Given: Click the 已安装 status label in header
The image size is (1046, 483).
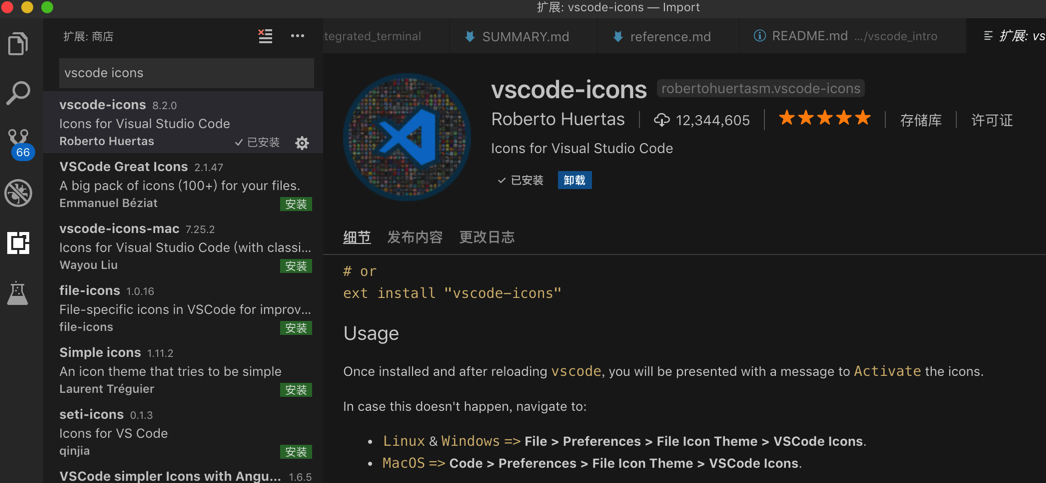Looking at the screenshot, I should click(x=520, y=180).
